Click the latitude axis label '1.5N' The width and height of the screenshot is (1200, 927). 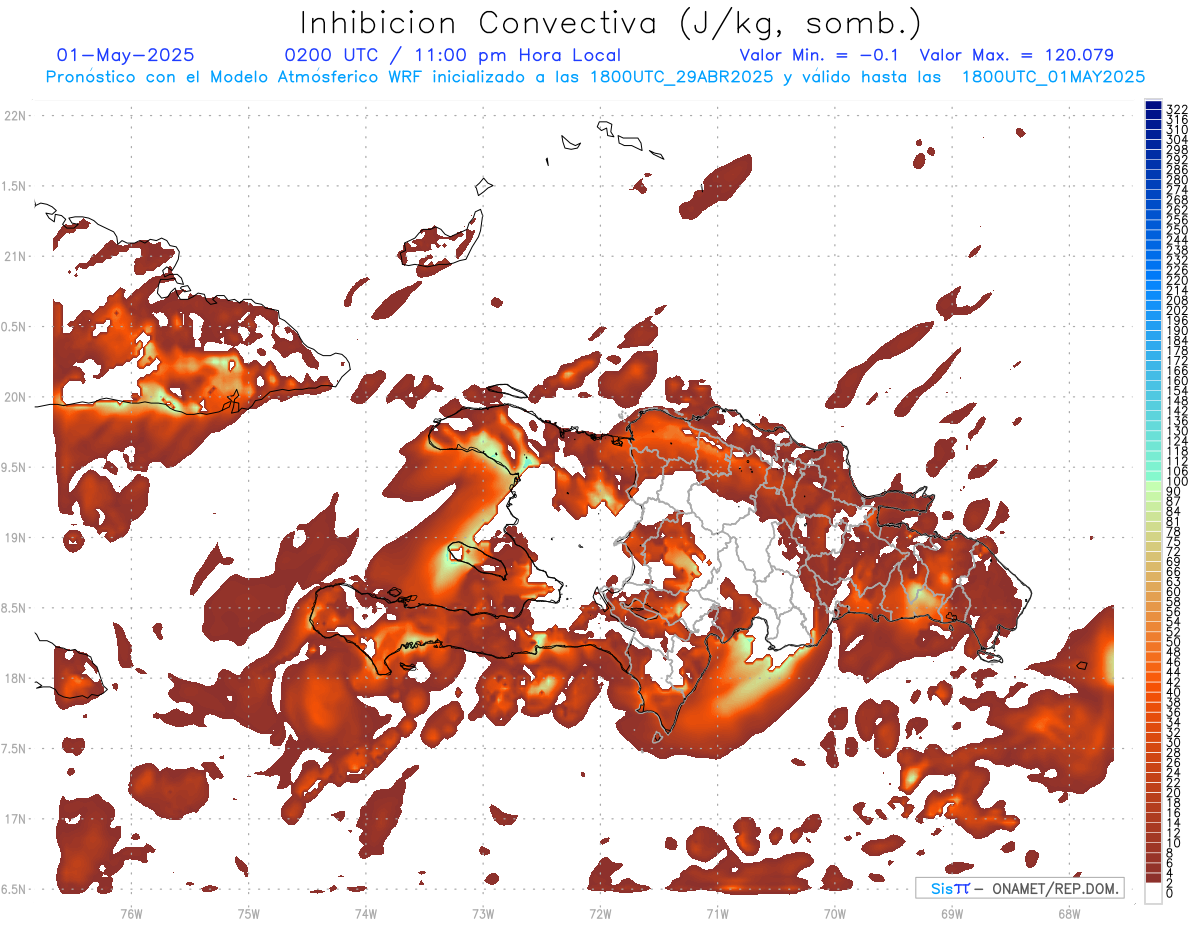tap(15, 186)
